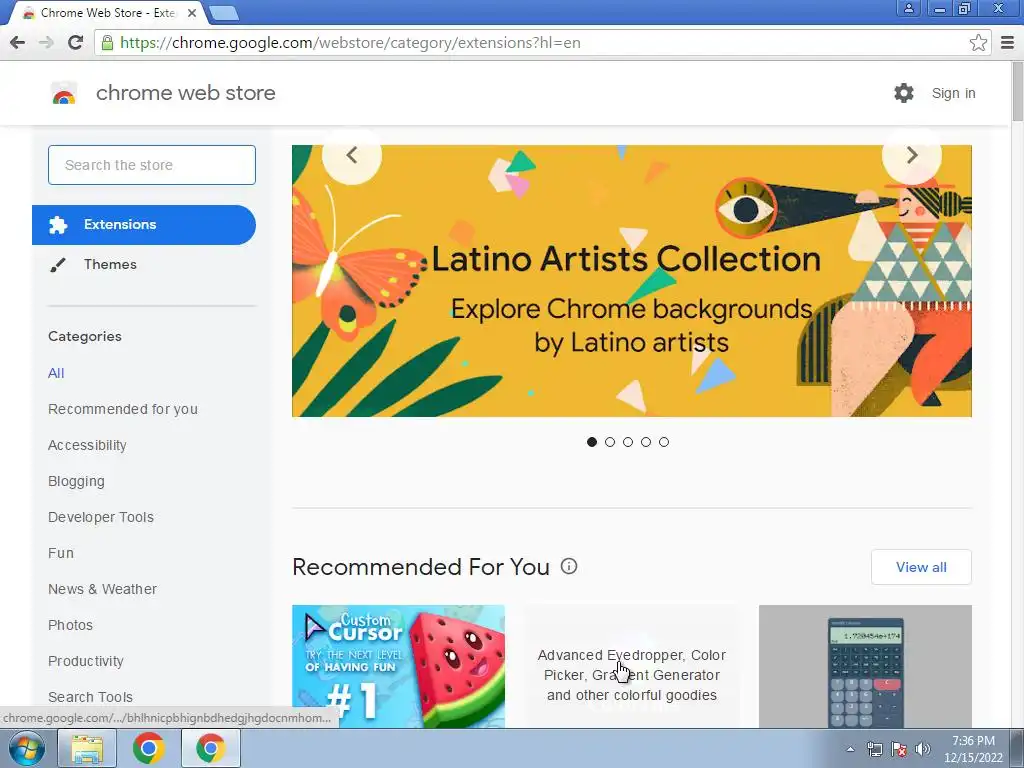Select second carousel dot indicator
The width and height of the screenshot is (1024, 768).
click(x=610, y=442)
